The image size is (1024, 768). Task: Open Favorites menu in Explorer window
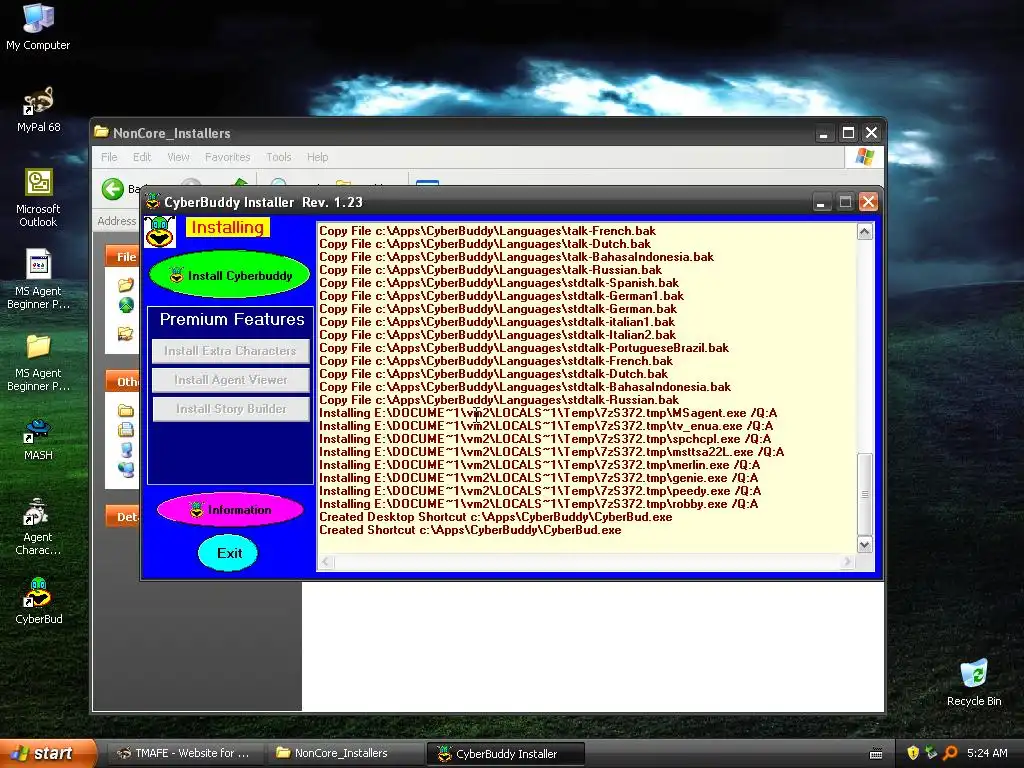tap(227, 157)
